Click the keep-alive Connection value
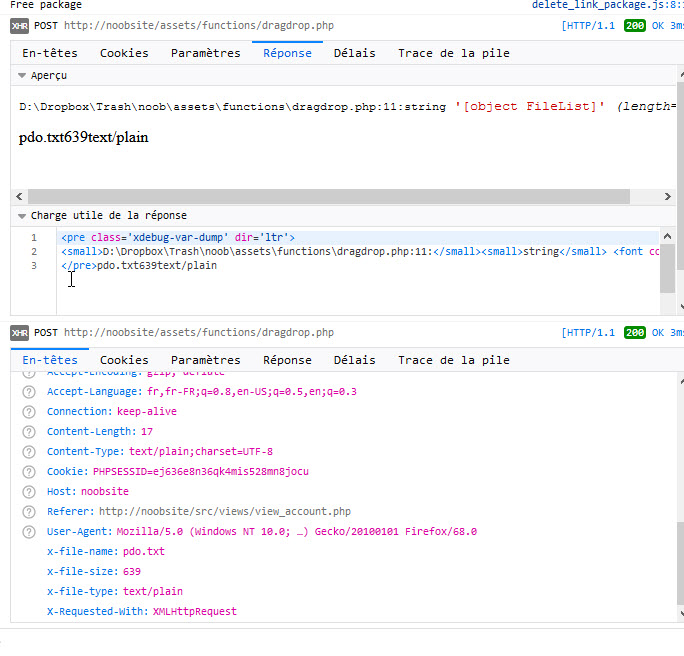This screenshot has height=656, width=684. (x=147, y=412)
